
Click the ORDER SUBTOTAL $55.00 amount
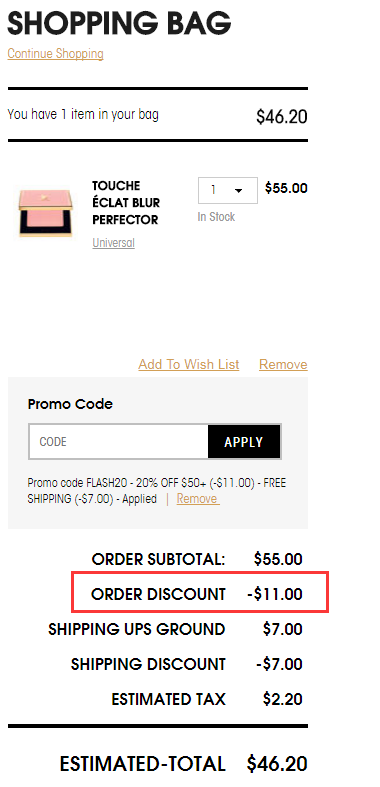[x=278, y=559]
